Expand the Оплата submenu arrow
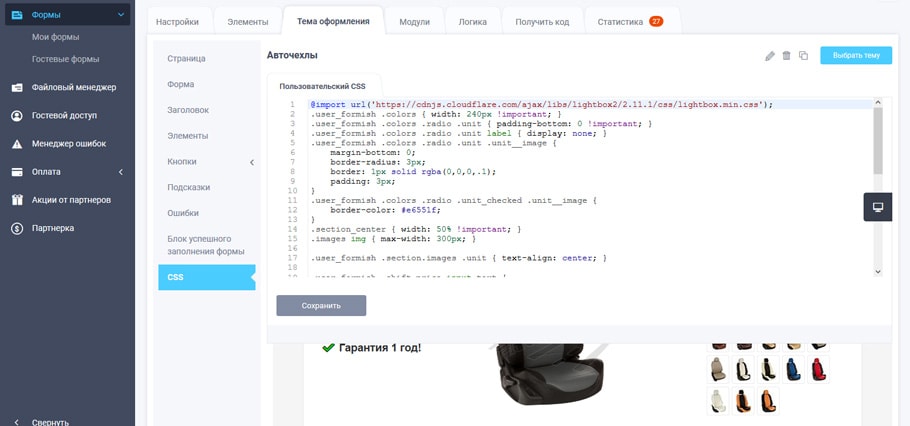910x426 pixels. click(121, 172)
